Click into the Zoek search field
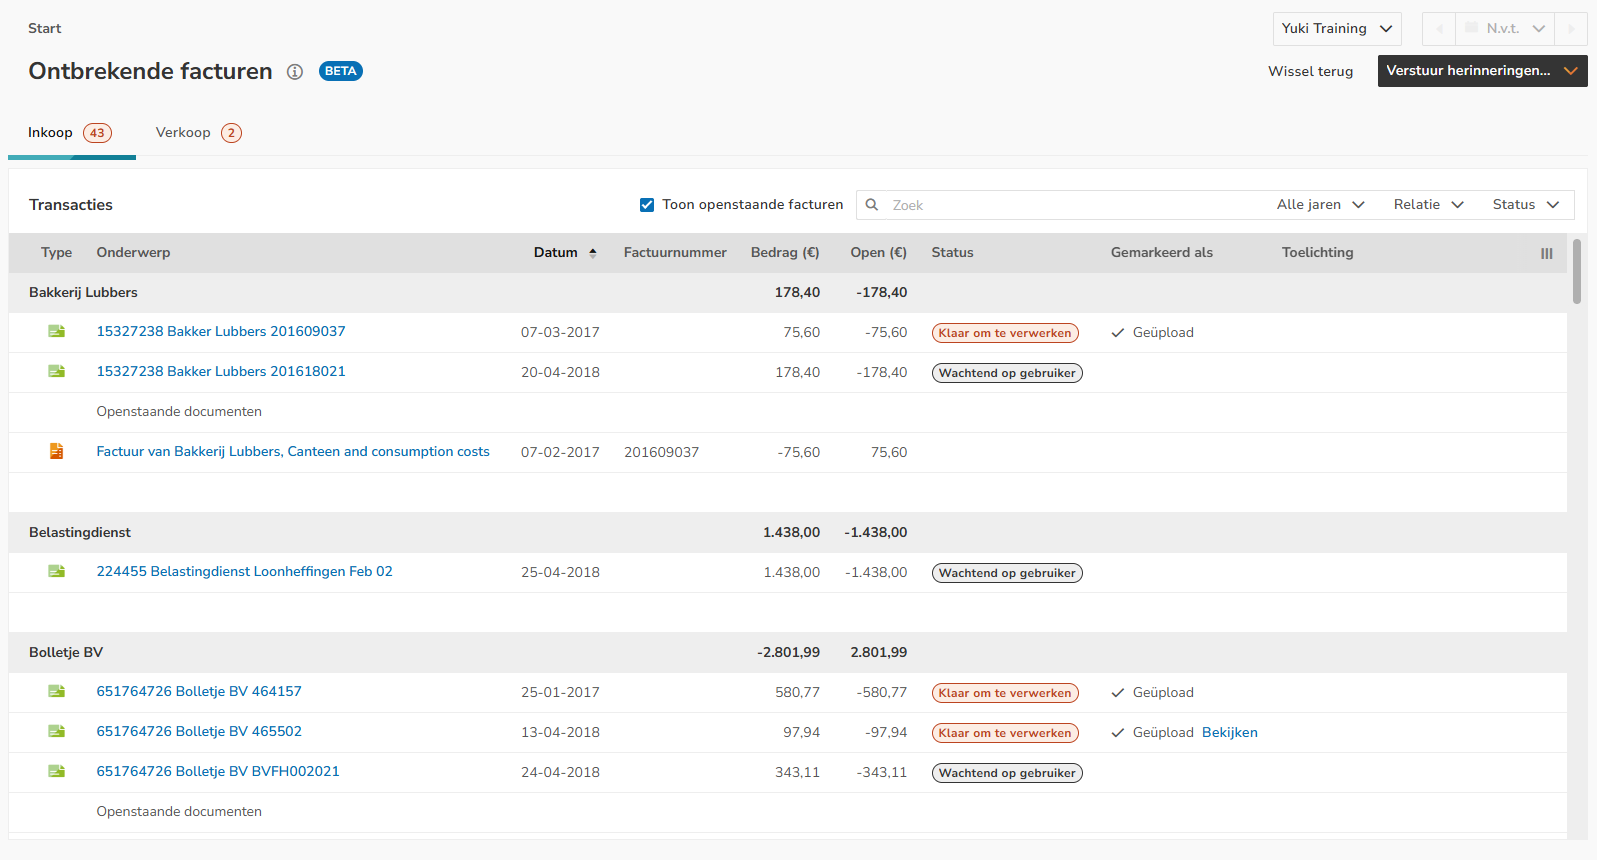Screen dimensions: 1597x860 tap(1070, 205)
